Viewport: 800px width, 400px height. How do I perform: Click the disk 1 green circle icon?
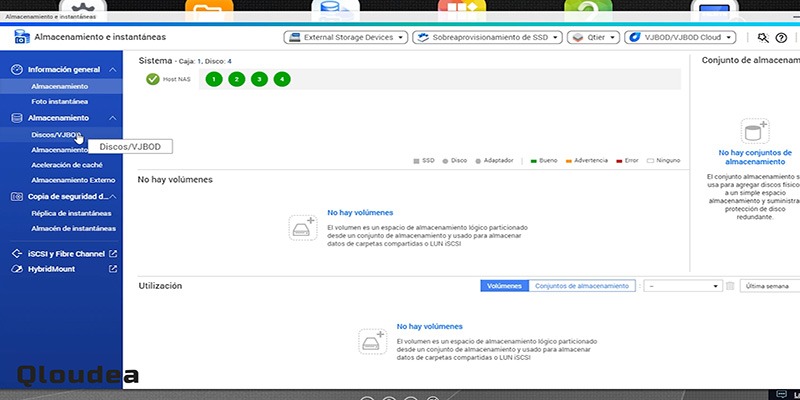[214, 79]
